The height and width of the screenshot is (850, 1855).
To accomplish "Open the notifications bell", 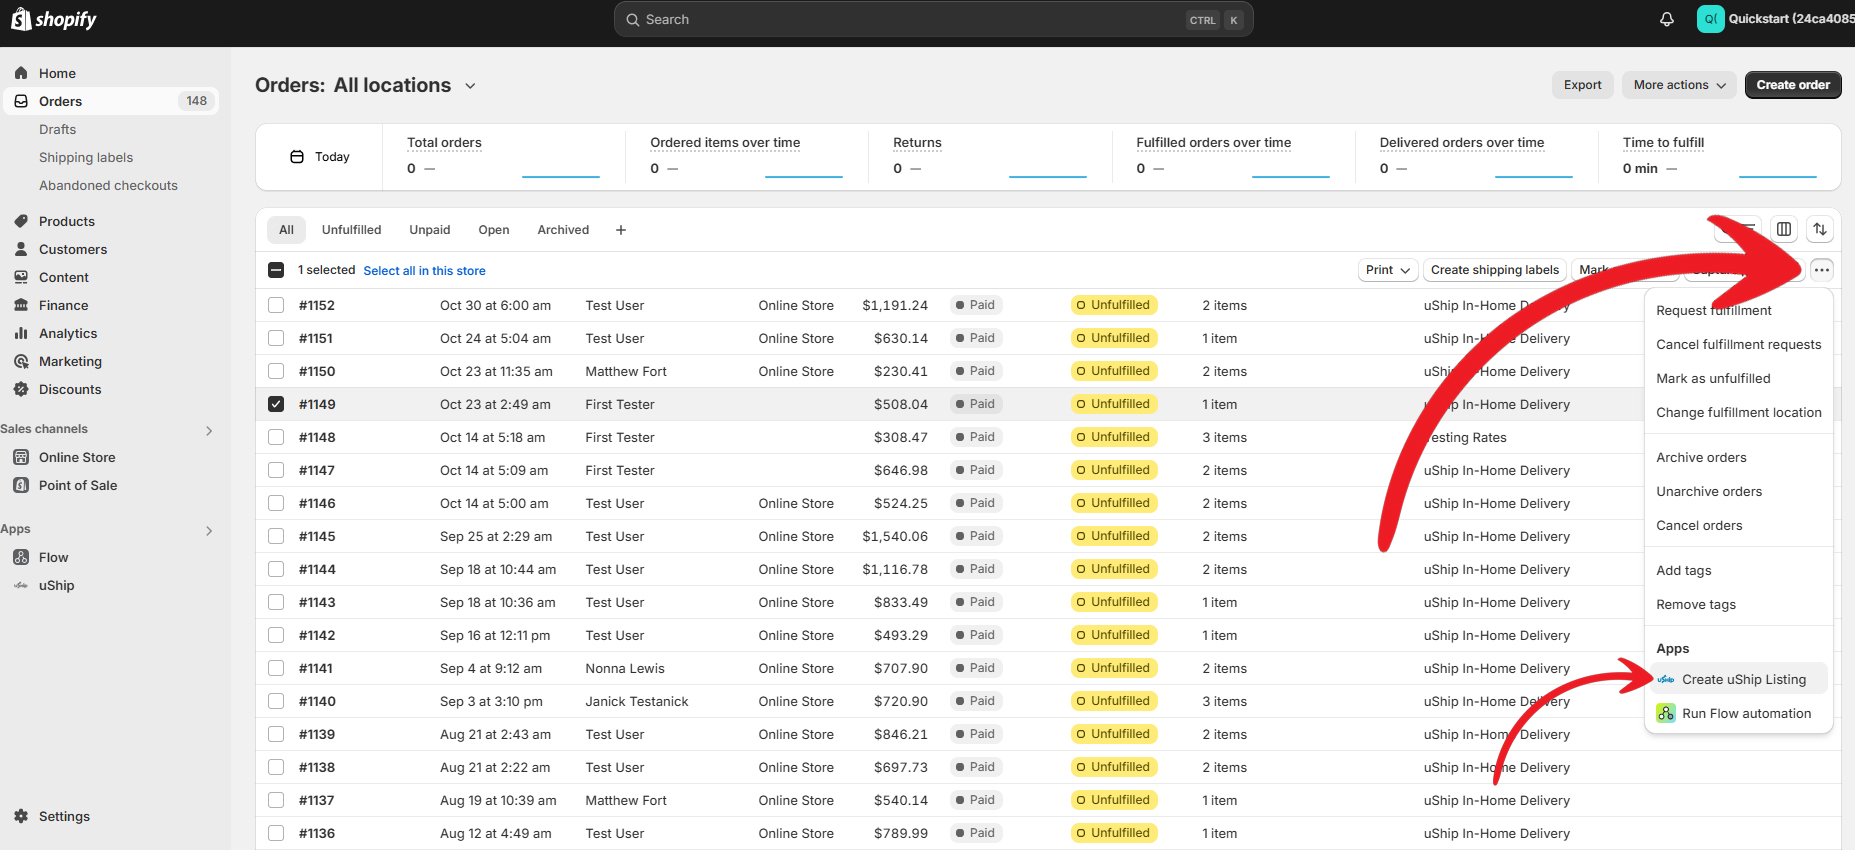I will [1667, 19].
